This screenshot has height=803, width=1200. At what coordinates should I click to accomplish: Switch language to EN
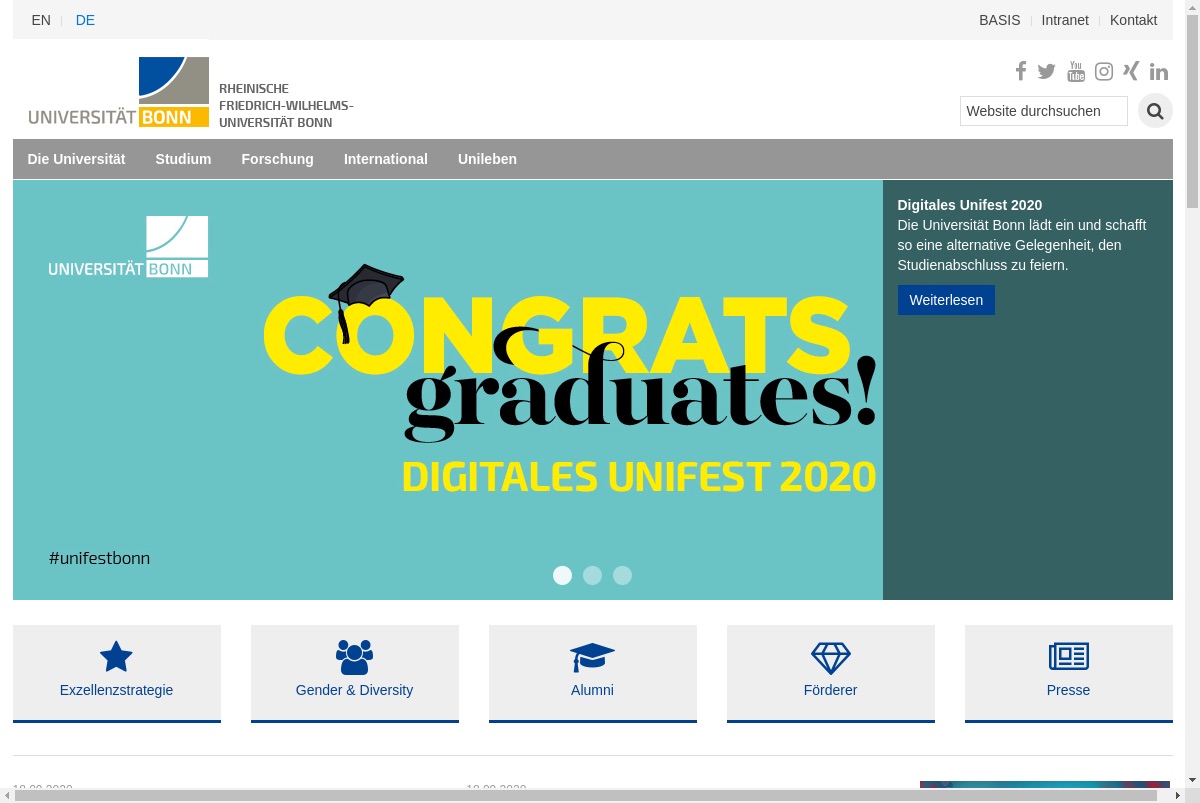point(41,20)
